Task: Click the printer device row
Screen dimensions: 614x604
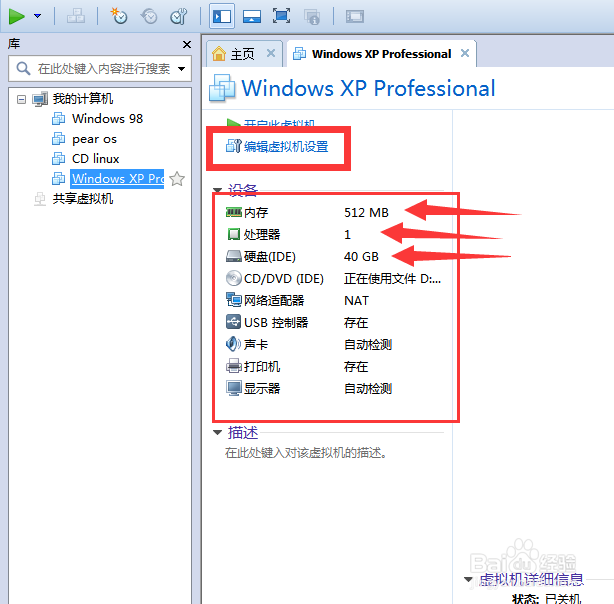Action: pyautogui.click(x=335, y=366)
